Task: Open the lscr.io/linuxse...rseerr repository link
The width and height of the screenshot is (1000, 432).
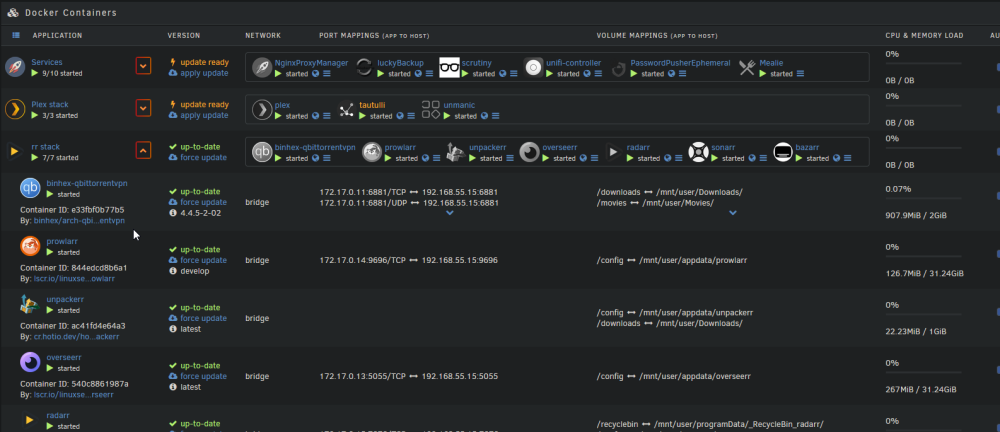Action: (x=73, y=394)
